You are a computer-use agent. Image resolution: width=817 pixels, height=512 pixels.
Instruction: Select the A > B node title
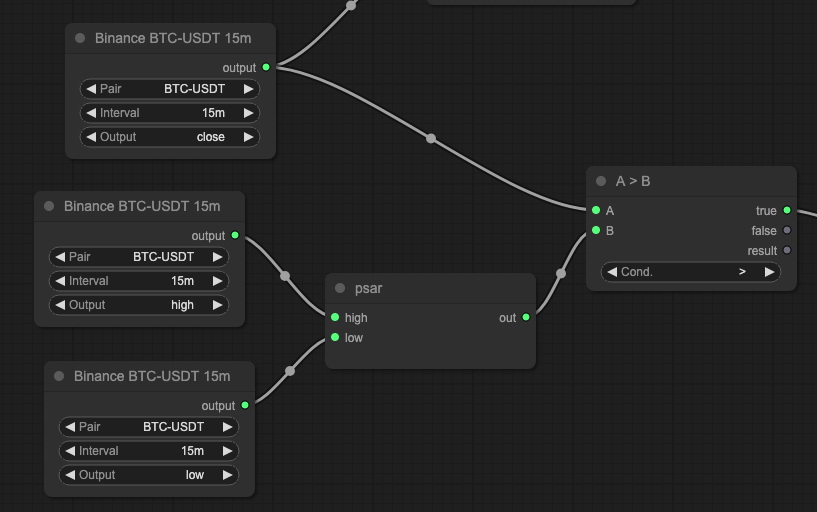(x=633, y=181)
